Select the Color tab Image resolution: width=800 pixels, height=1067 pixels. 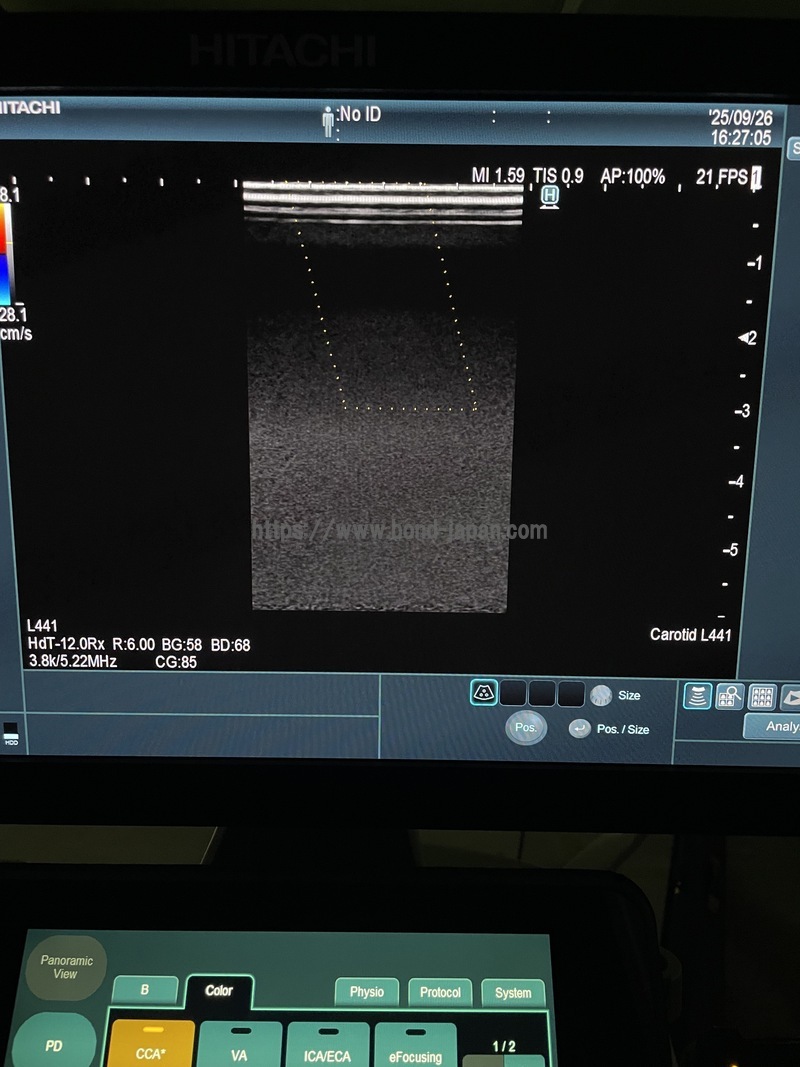pos(219,991)
